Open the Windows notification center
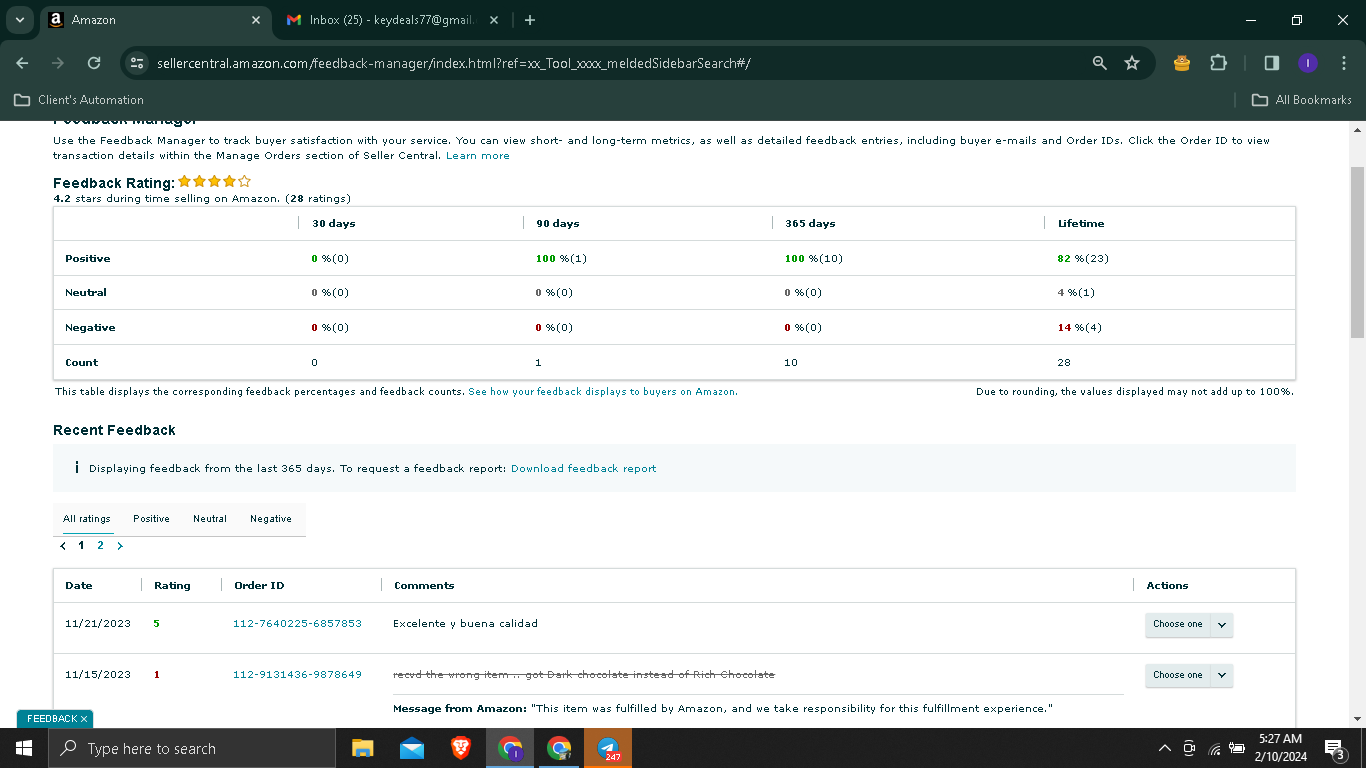 click(1334, 748)
